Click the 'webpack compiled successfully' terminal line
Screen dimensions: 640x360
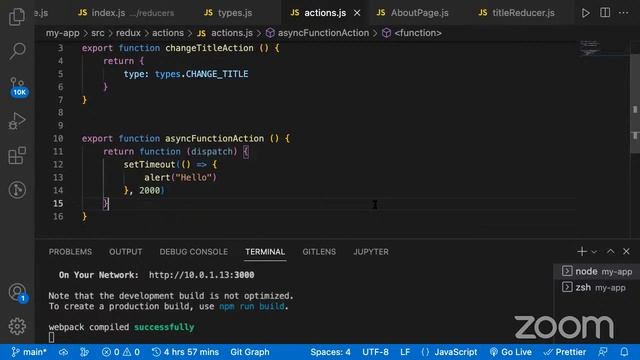coord(121,327)
